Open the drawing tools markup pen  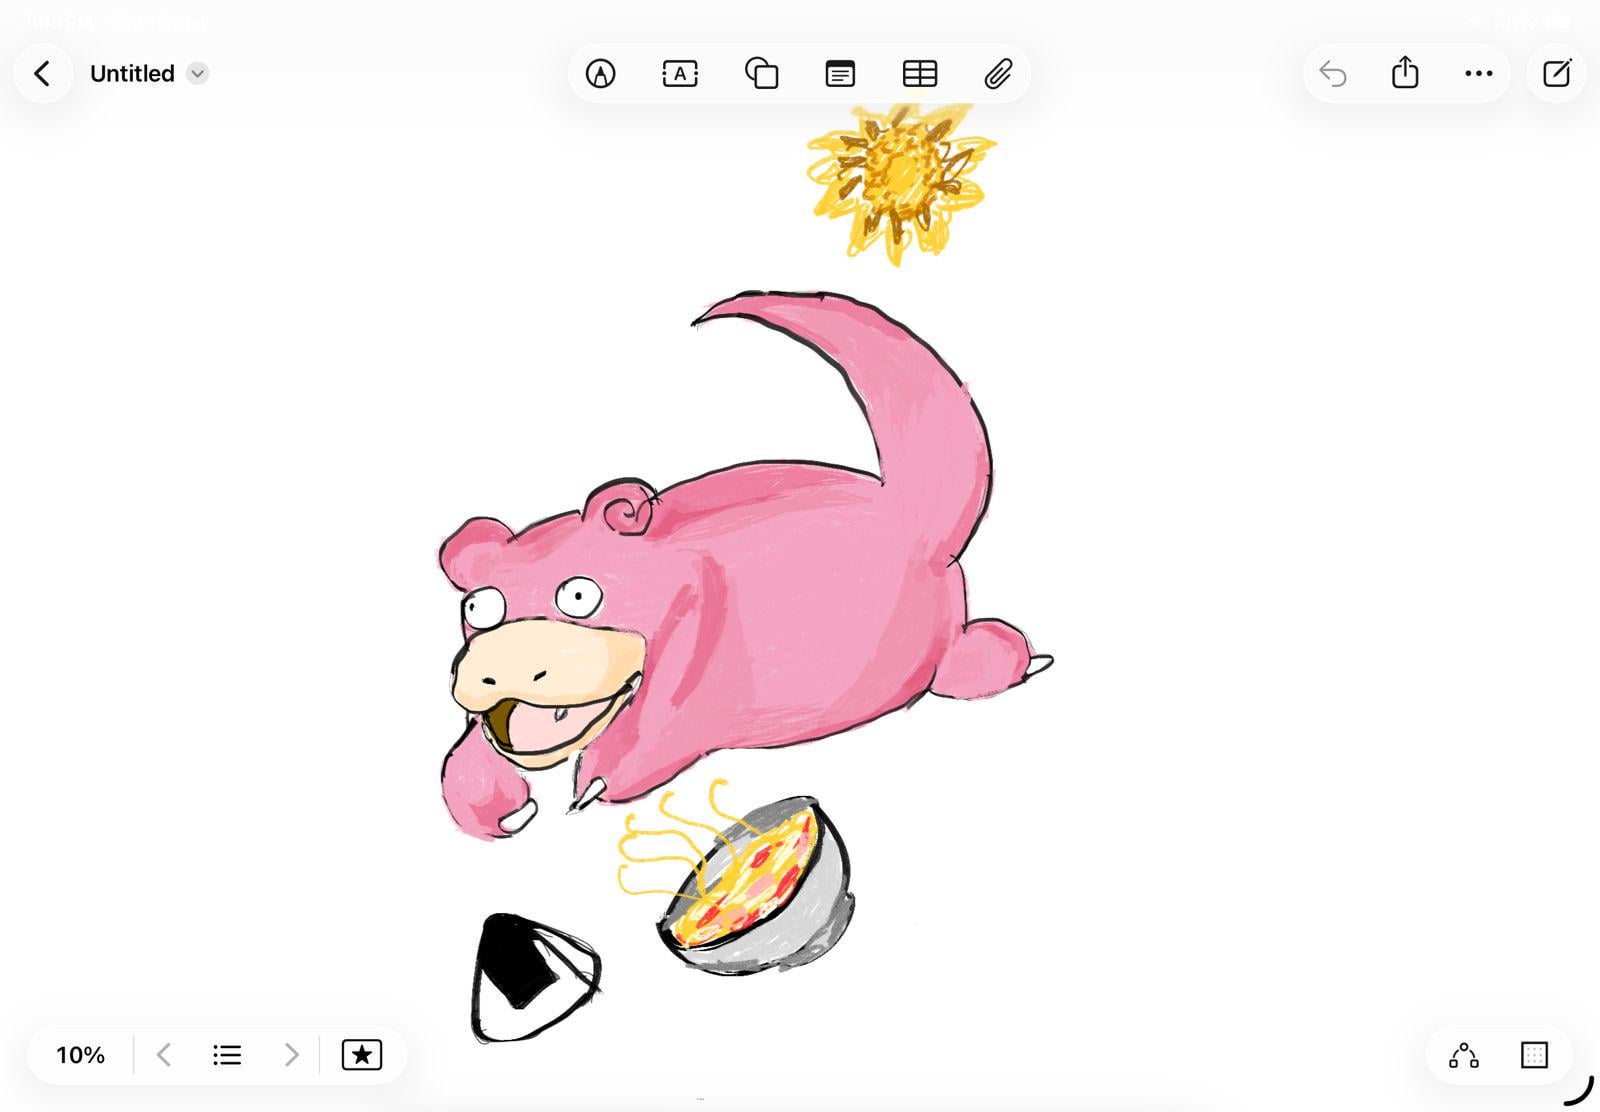[x=600, y=74]
